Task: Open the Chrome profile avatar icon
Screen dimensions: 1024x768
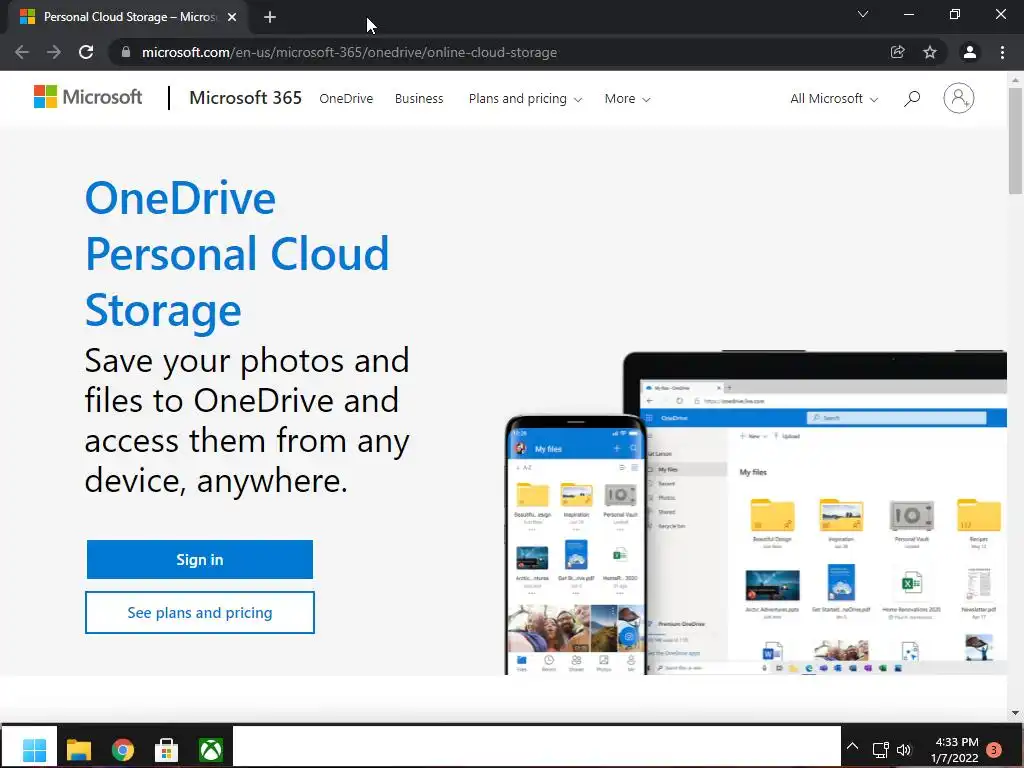Action: pos(970,52)
